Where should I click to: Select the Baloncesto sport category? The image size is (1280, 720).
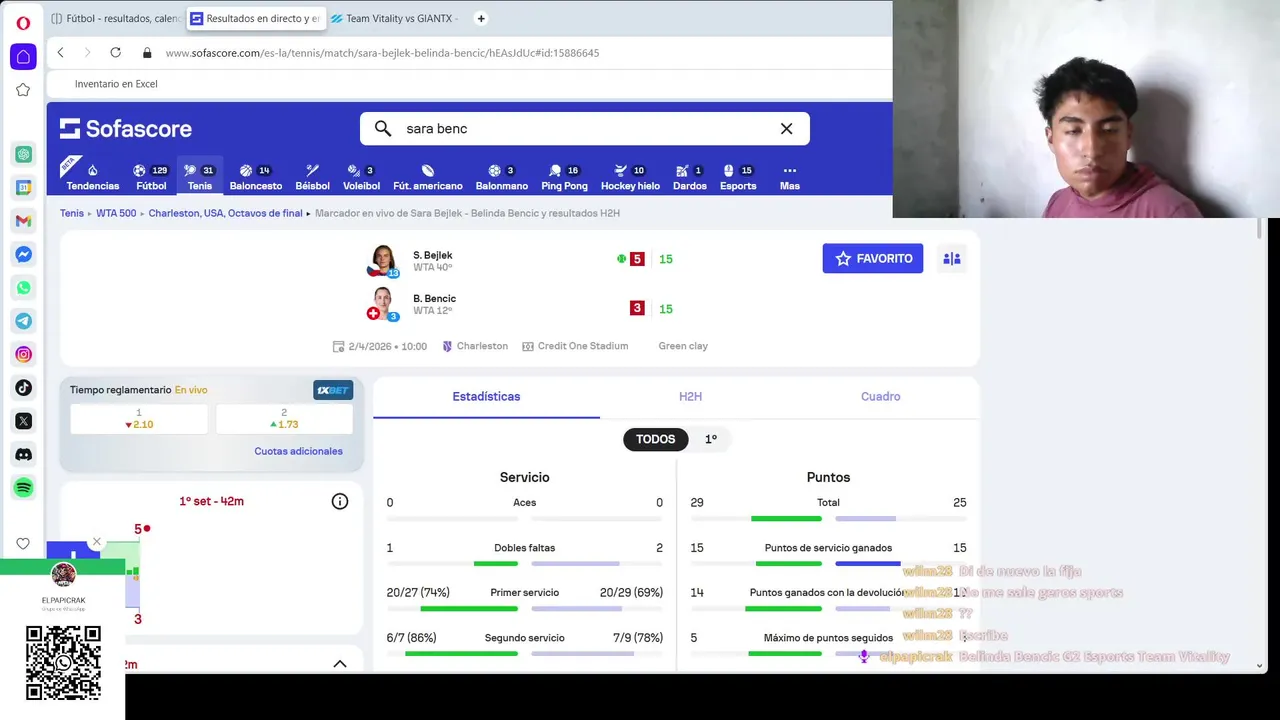256,177
